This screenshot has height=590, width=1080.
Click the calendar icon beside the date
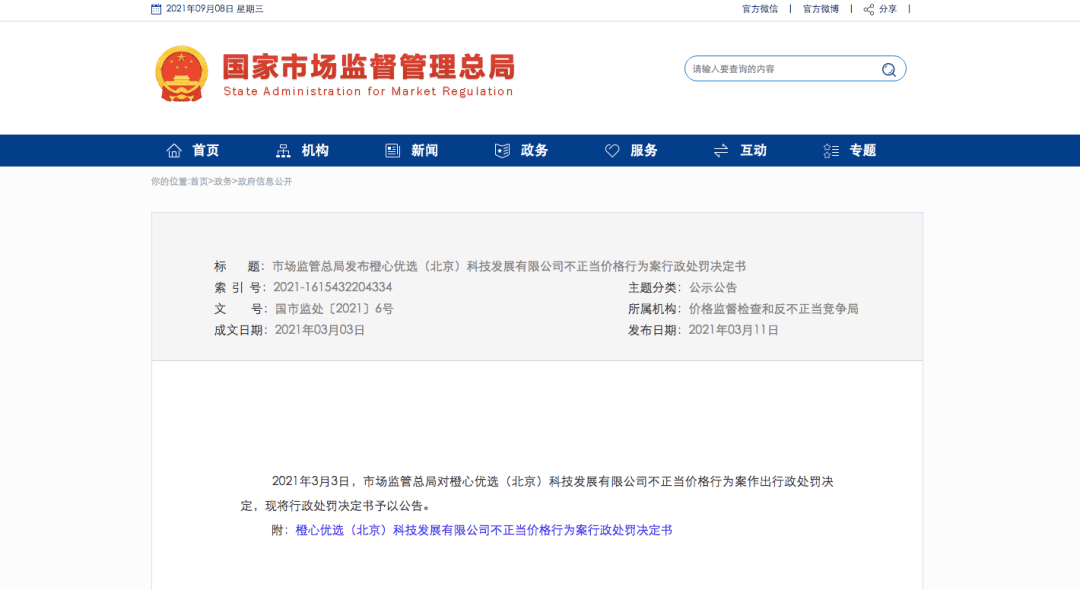(156, 9)
